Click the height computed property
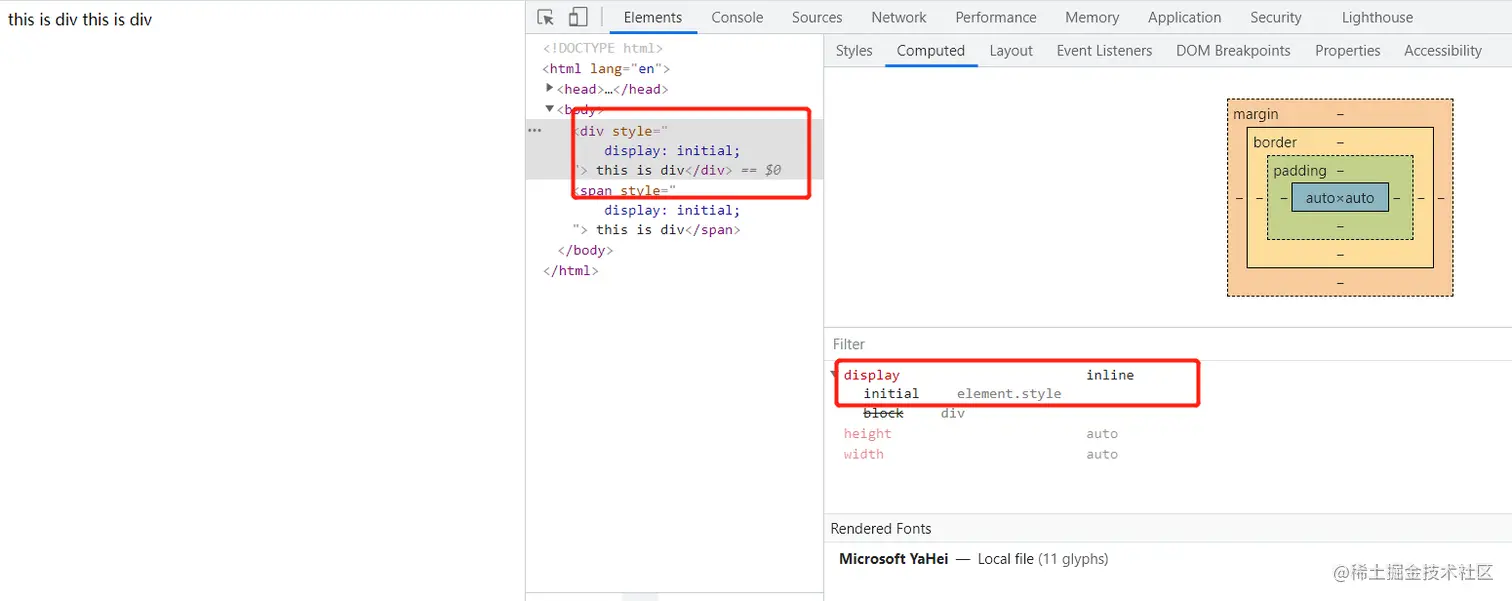Viewport: 1512px width, 601px height. coord(867,434)
